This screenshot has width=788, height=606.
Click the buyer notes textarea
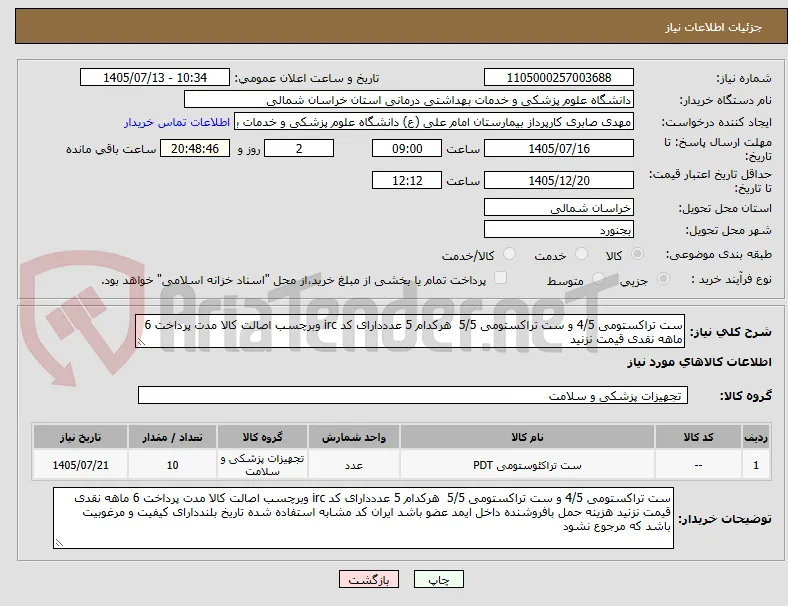point(363,518)
